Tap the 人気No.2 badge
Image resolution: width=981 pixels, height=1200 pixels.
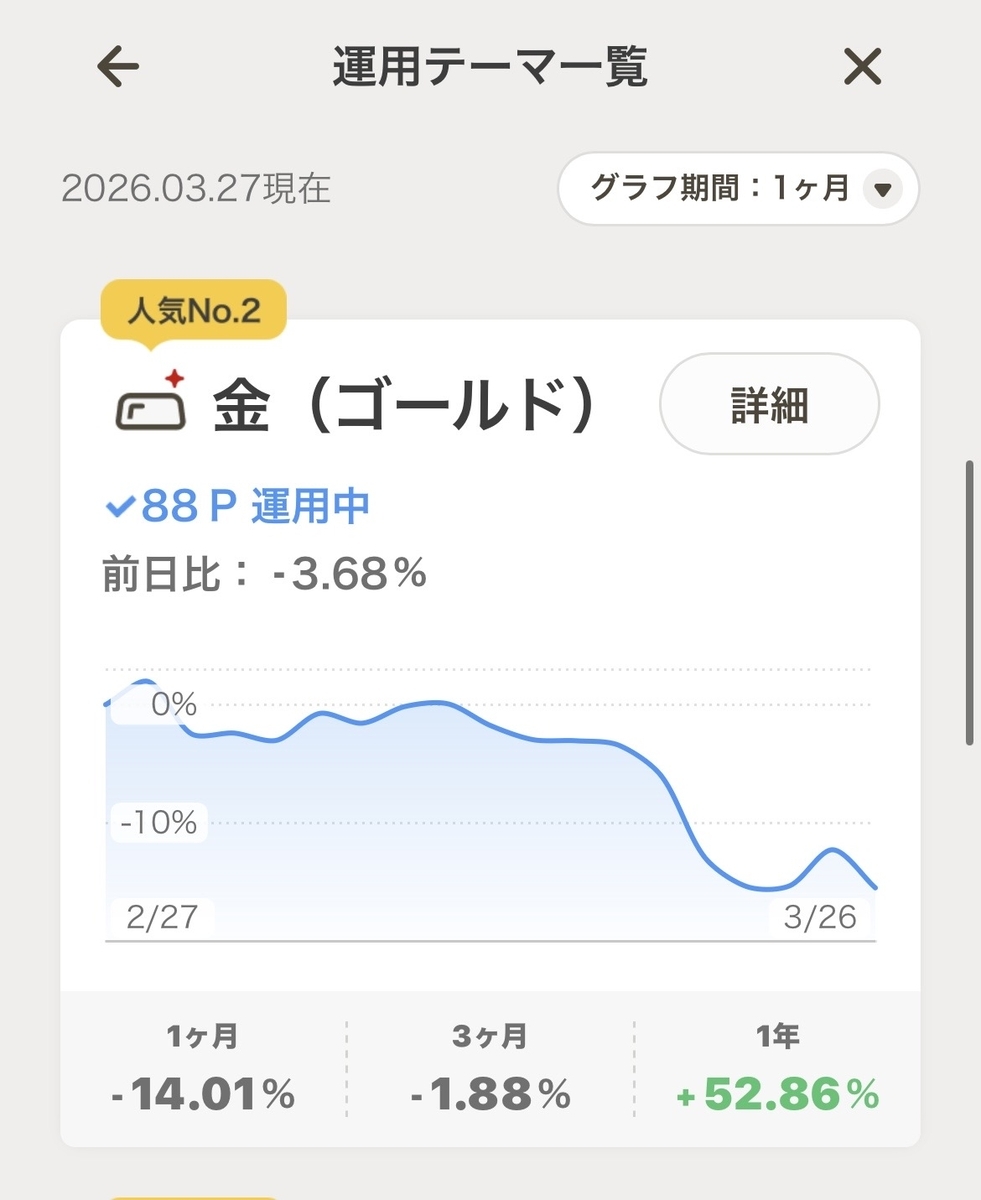(x=193, y=312)
